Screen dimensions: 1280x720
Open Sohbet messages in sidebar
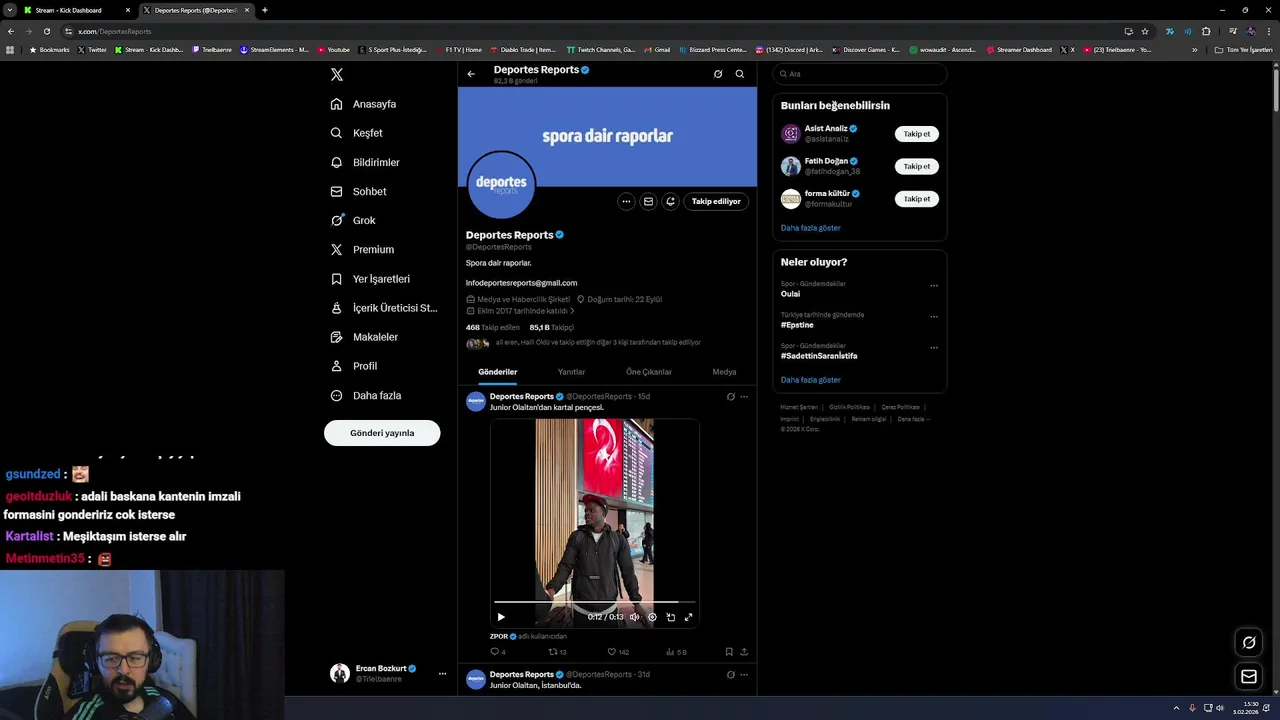coord(359,191)
